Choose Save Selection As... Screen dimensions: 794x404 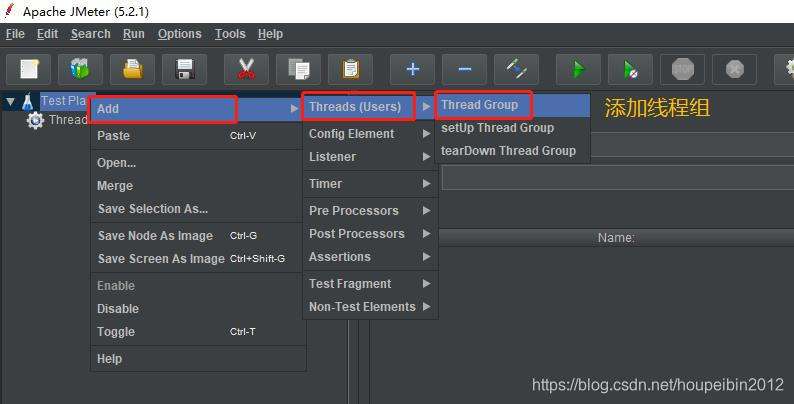pos(198,209)
